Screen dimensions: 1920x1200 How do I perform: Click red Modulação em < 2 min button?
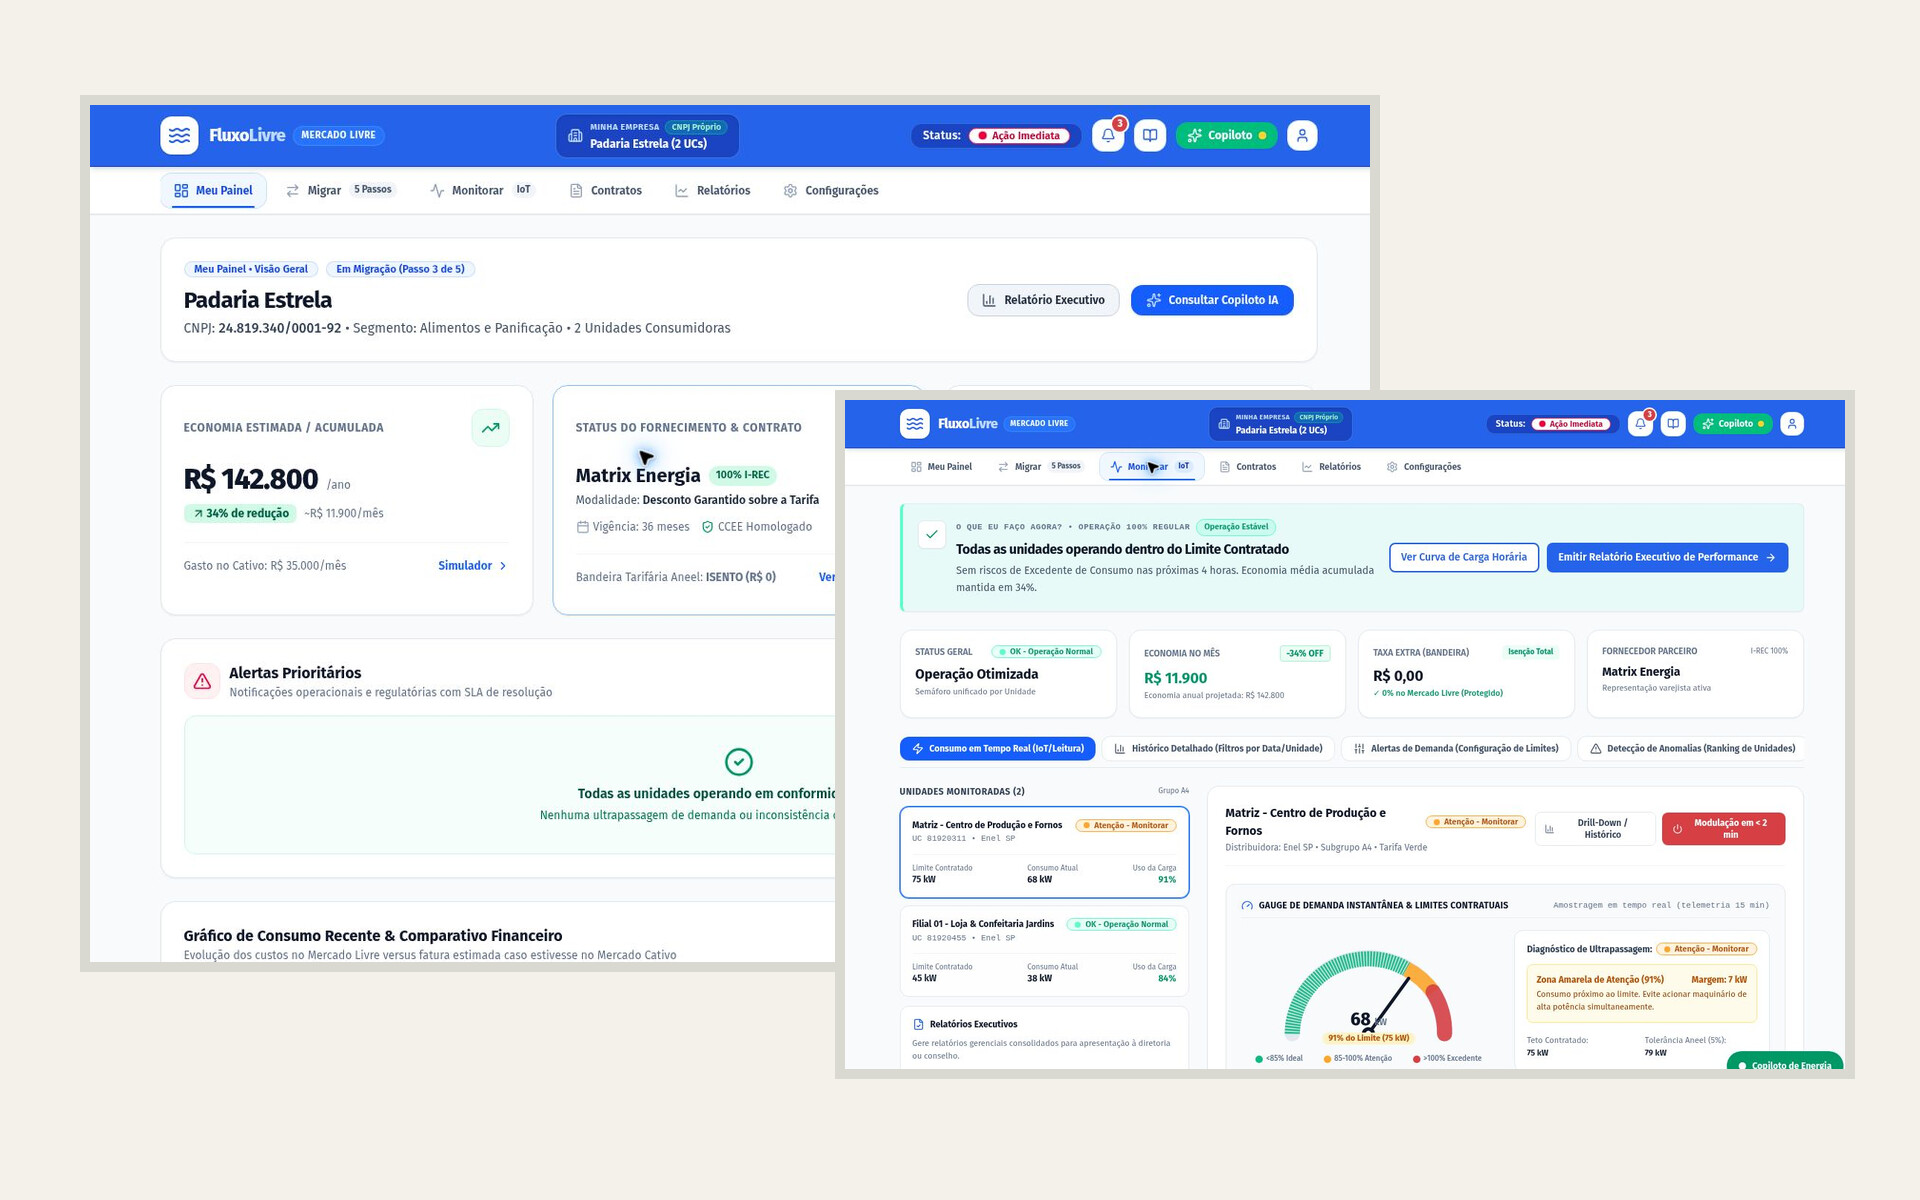pyautogui.click(x=1723, y=829)
